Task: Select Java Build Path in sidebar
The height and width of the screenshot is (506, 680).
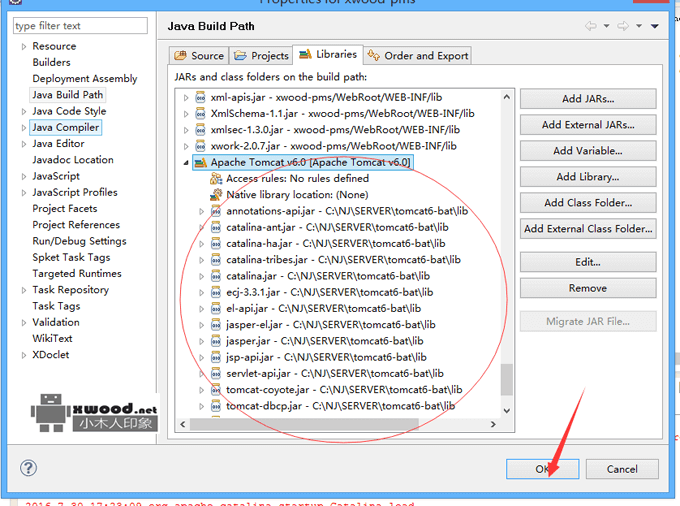Action: (x=68, y=95)
